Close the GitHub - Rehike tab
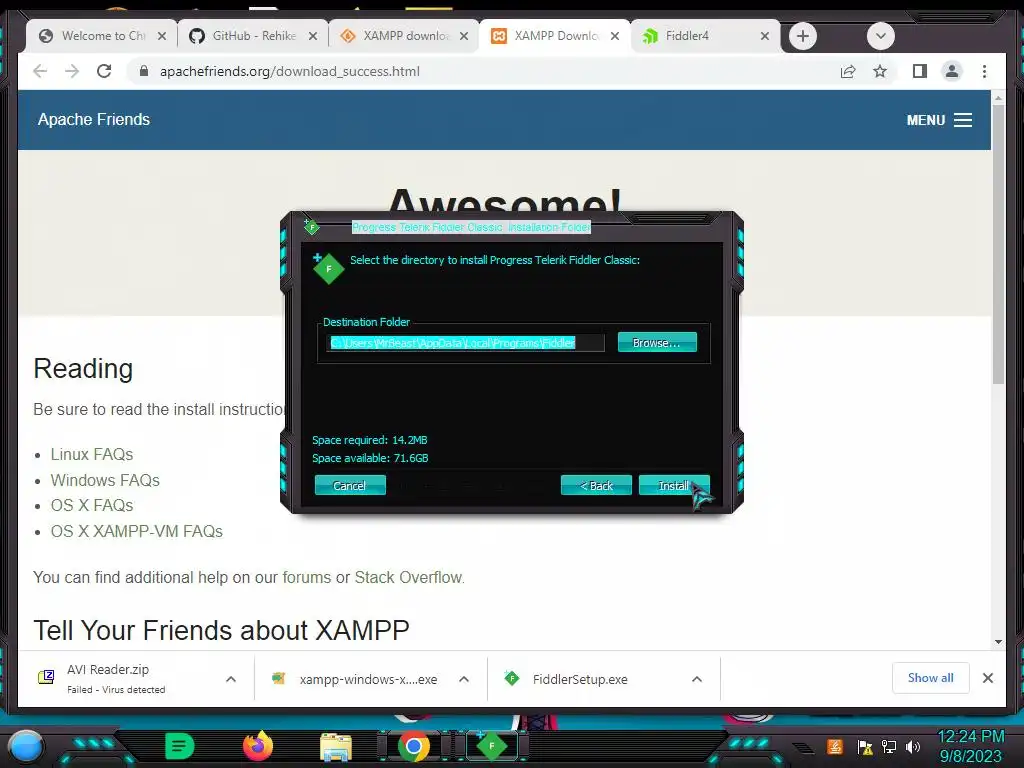Viewport: 1024px width, 768px height. click(313, 36)
